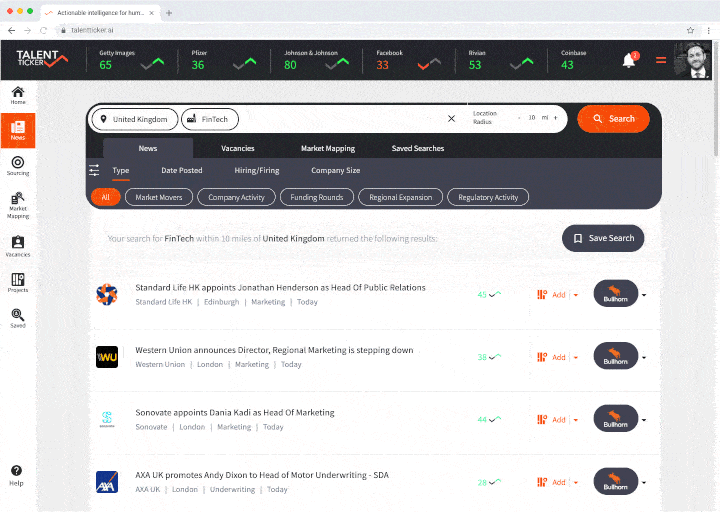Open the Standard Life HK headline
Viewport: 720px width, 512px height.
[280, 287]
